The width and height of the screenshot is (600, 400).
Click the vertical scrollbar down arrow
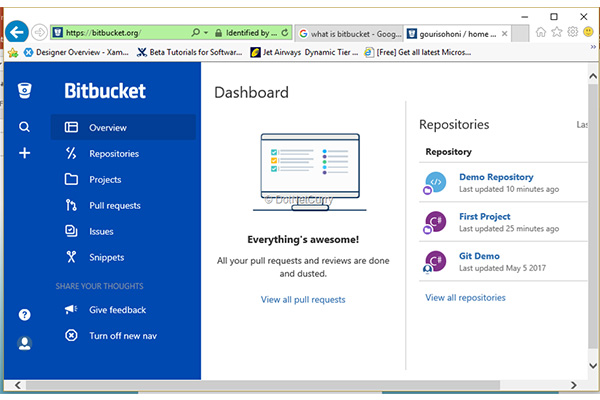coord(593,366)
